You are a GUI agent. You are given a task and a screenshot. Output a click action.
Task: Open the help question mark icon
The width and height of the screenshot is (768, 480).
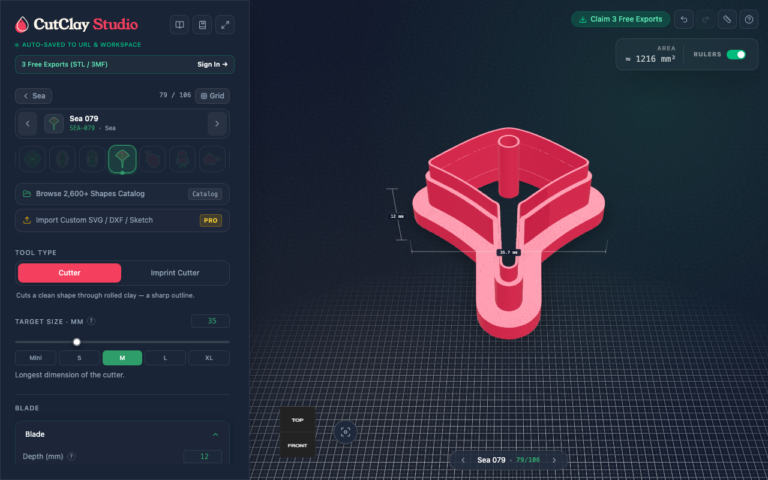[x=748, y=20]
